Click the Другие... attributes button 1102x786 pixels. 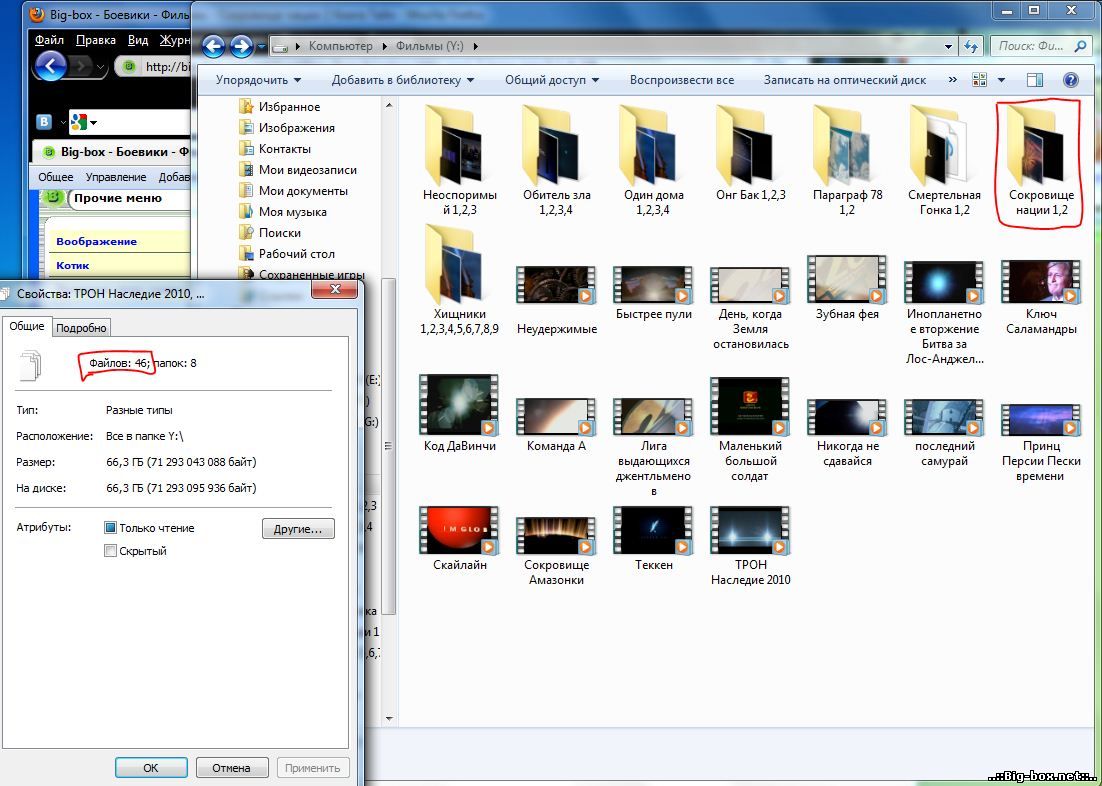click(298, 529)
